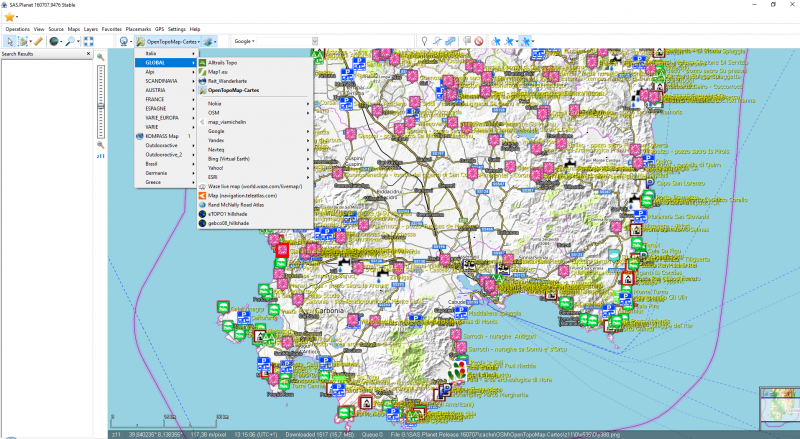The width and height of the screenshot is (800, 439).
Task: Choose Alltrails Topo map from submenu
Action: [223, 62]
